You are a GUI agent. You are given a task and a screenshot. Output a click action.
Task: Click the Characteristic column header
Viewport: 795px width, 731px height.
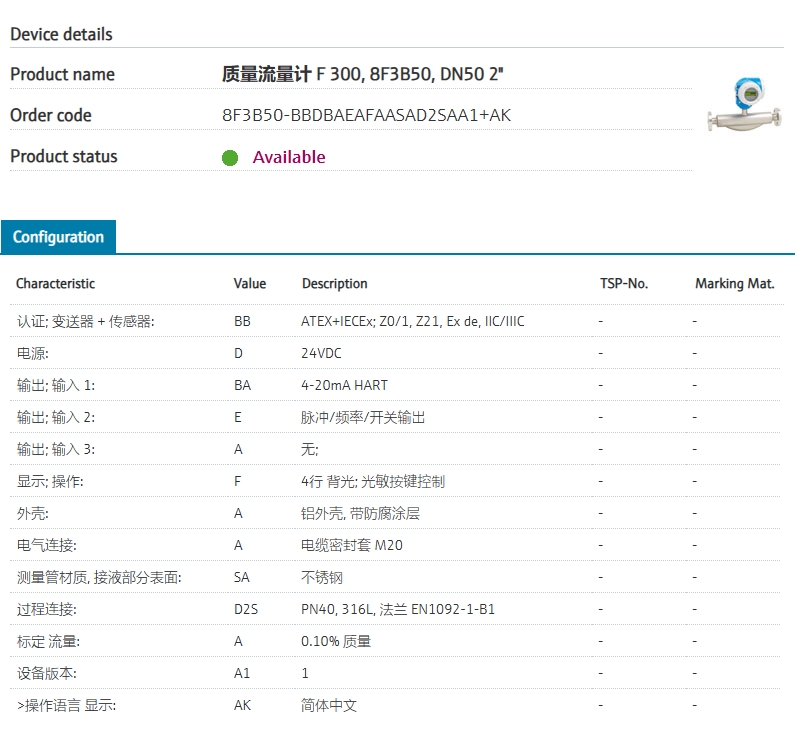(55, 283)
